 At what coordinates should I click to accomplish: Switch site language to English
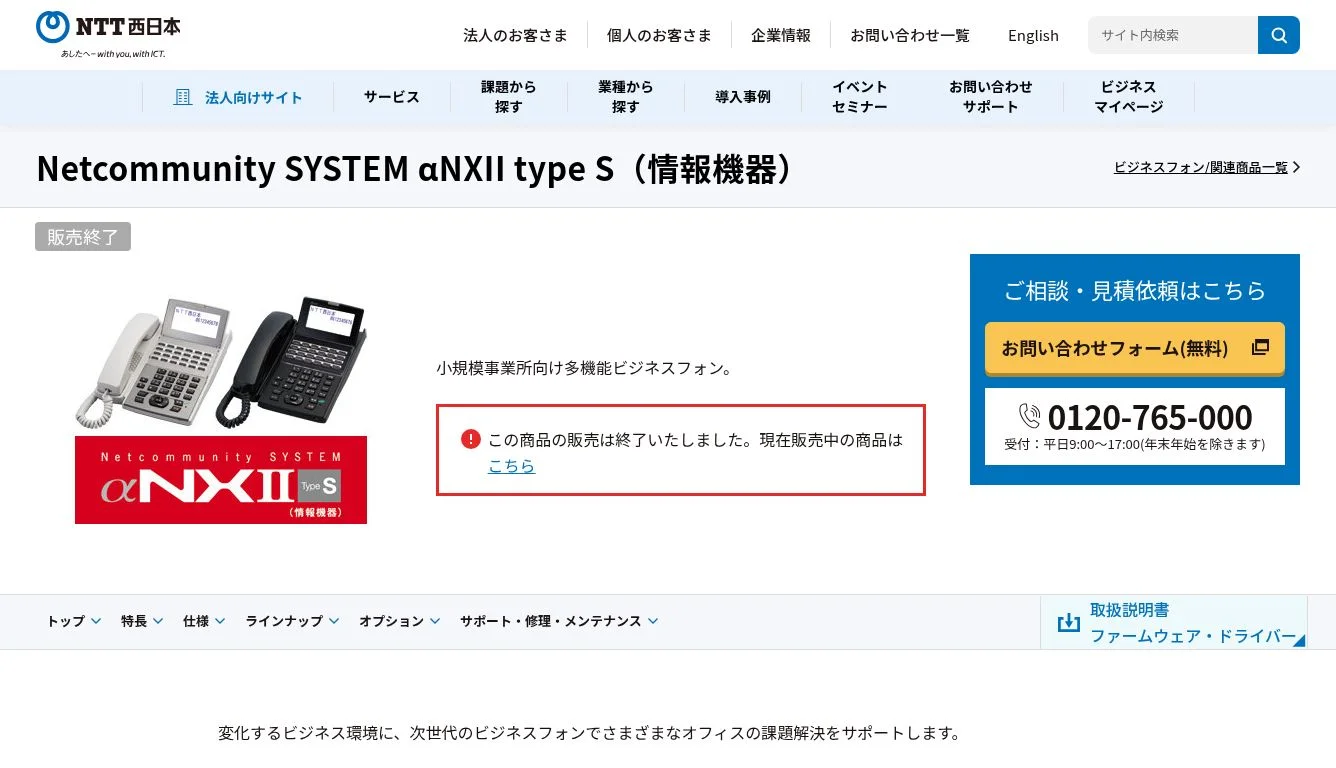(1033, 35)
